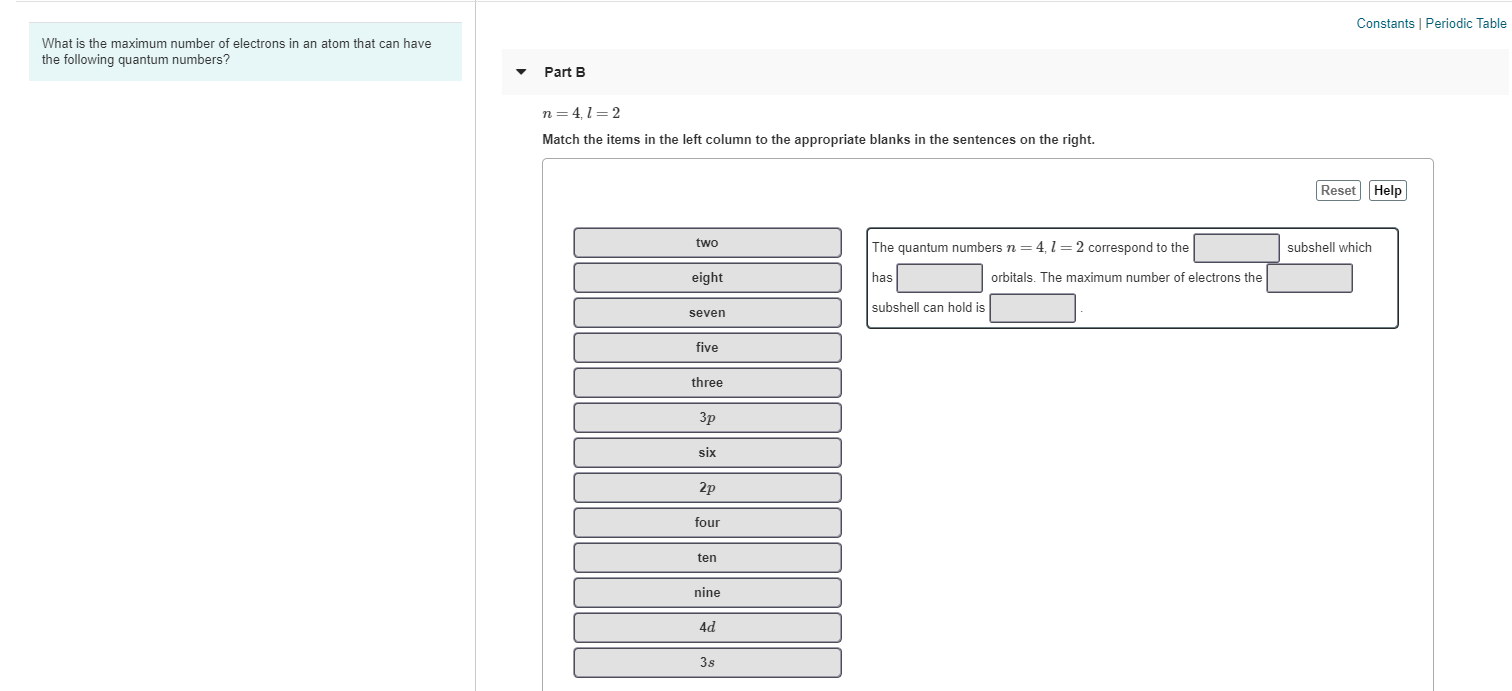
Task: Open the Constants reference
Action: 1386,23
